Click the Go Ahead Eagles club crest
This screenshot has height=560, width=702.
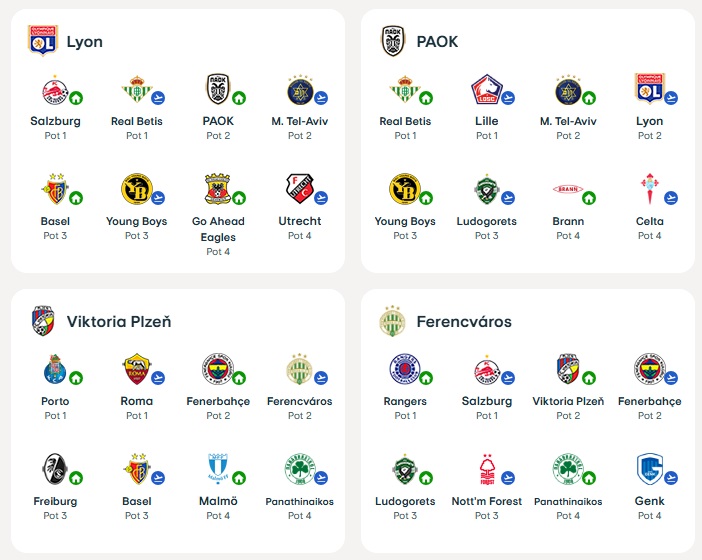(x=218, y=189)
